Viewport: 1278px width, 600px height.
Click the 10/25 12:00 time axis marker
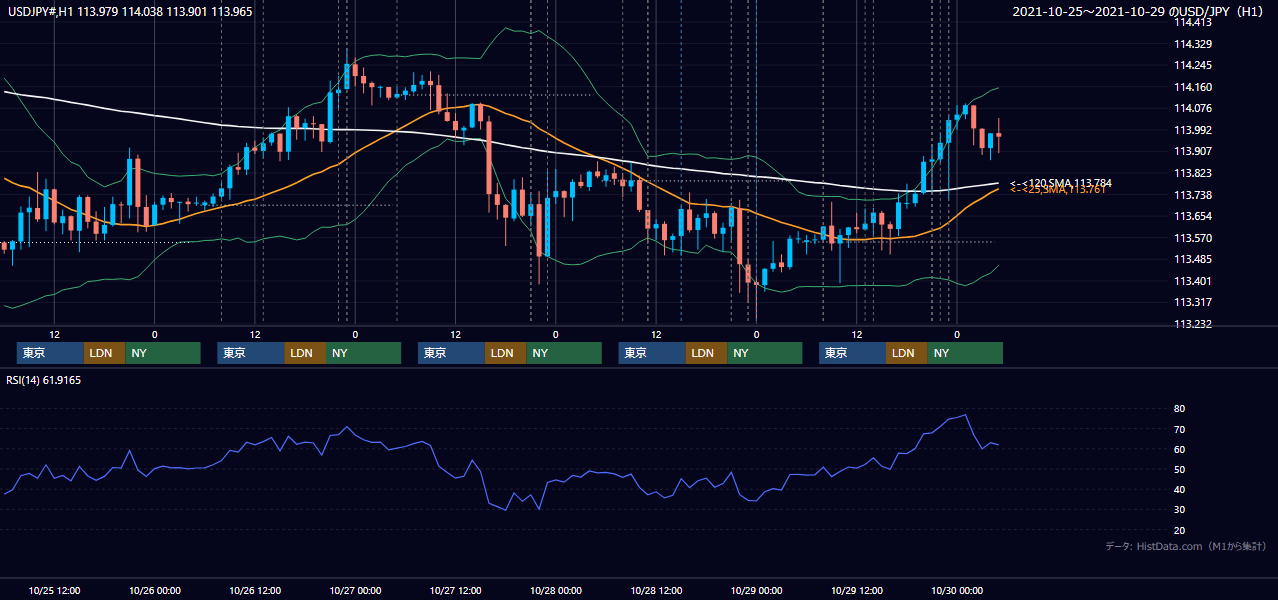pos(55,590)
